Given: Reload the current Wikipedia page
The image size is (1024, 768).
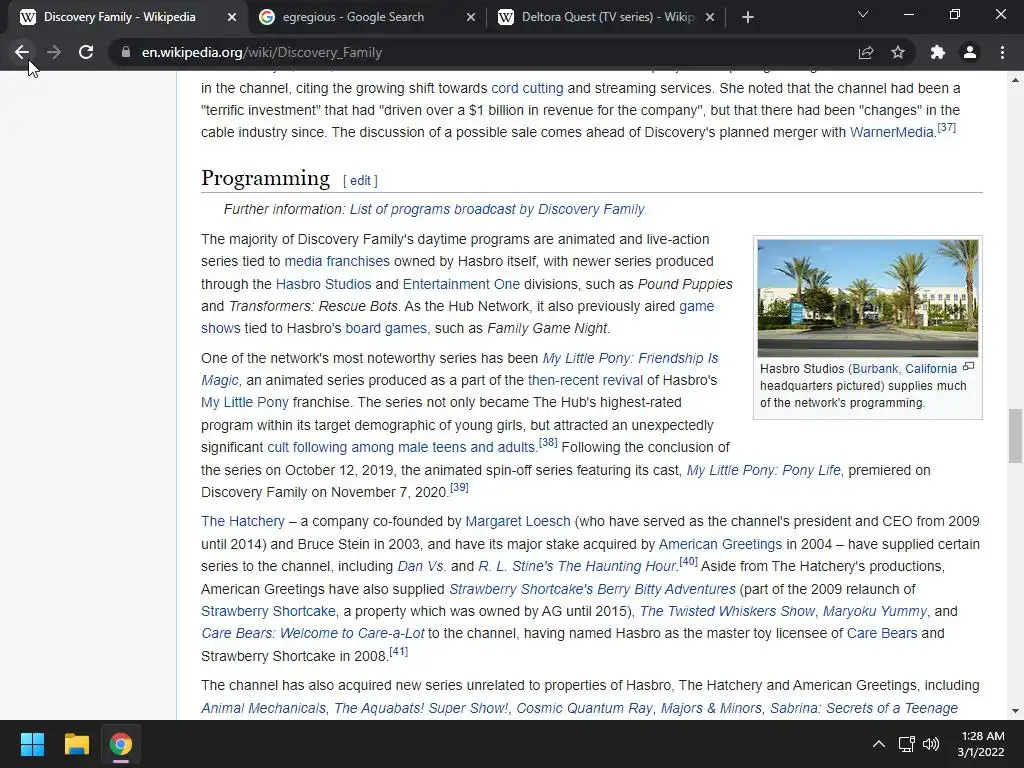Looking at the screenshot, I should pos(86,52).
